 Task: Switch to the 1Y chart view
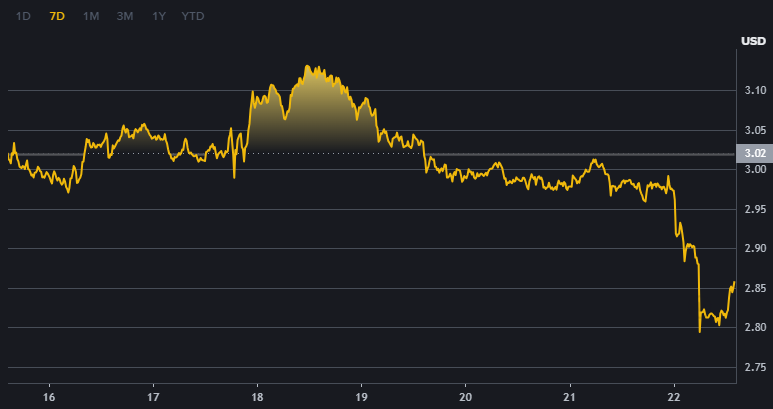(159, 17)
